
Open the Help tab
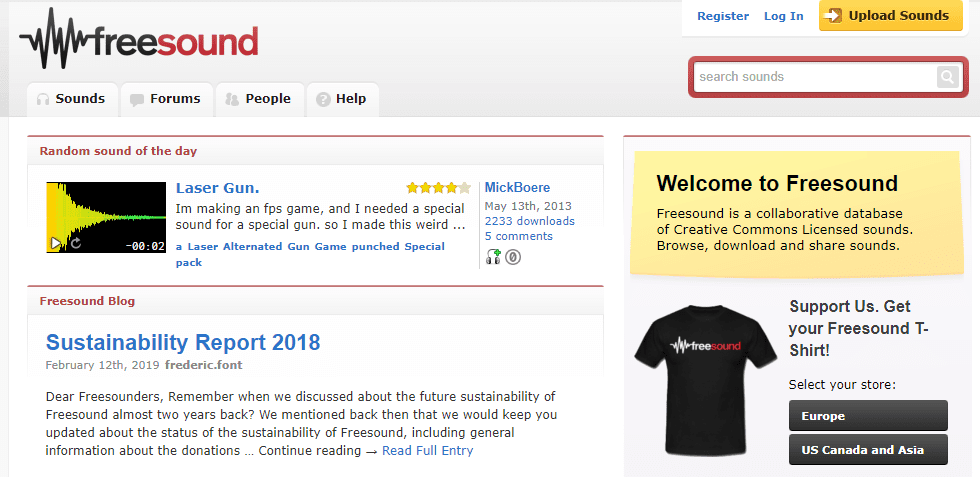(x=342, y=99)
